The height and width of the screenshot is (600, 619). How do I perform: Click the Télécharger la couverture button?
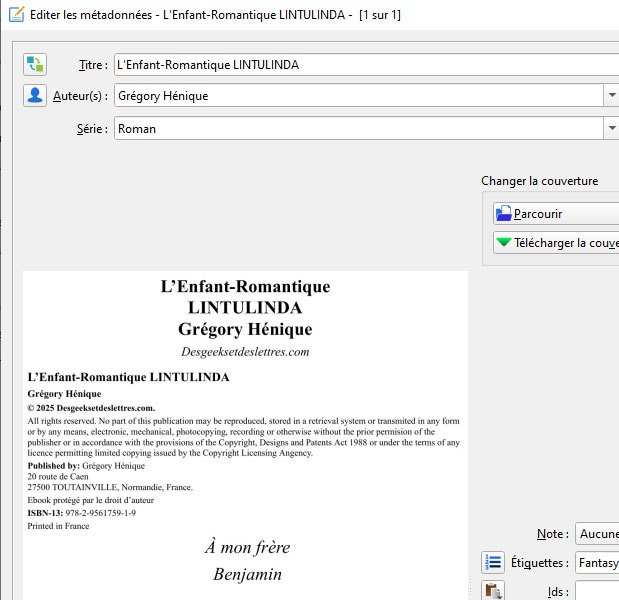[x=556, y=242]
